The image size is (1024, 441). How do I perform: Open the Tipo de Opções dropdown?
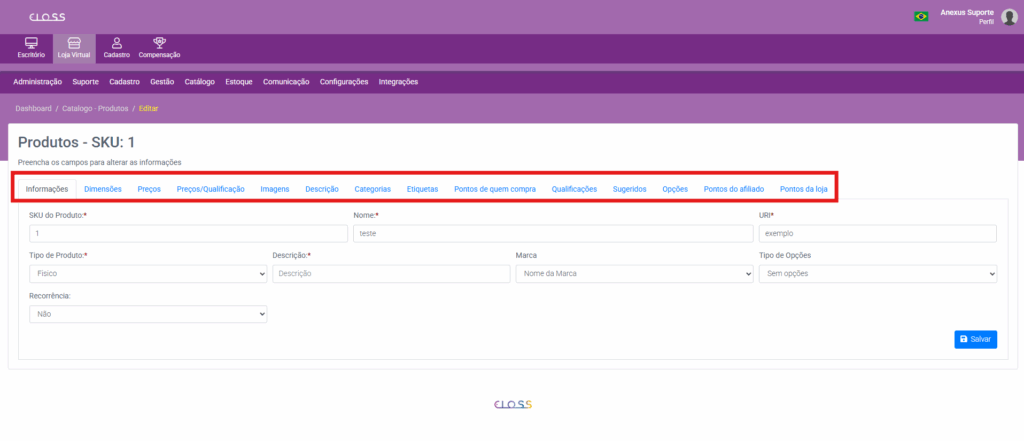[877, 273]
